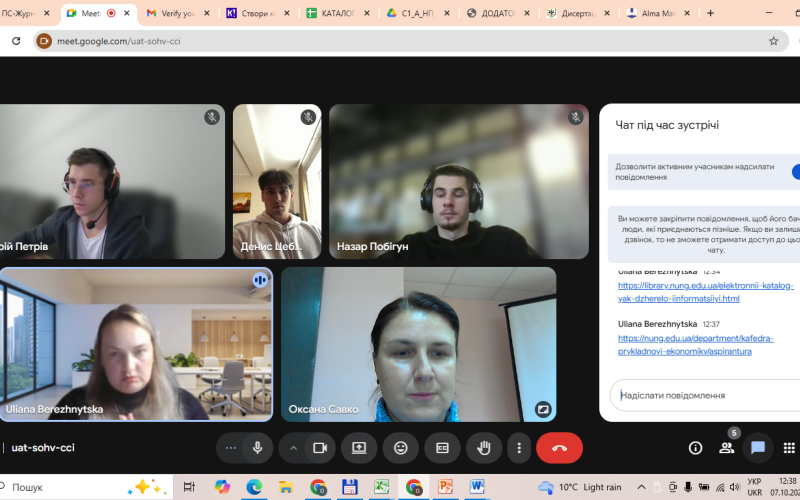
Task: Open more options three-dot call menu
Action: 518,448
